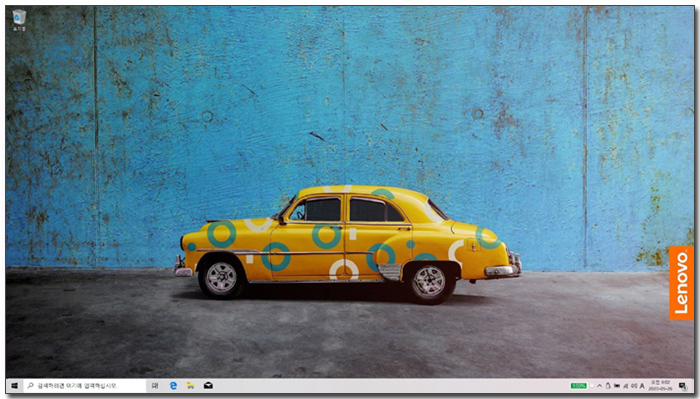Open the Mail app from the taskbar
Screen dimensions: 700x399
208,385
